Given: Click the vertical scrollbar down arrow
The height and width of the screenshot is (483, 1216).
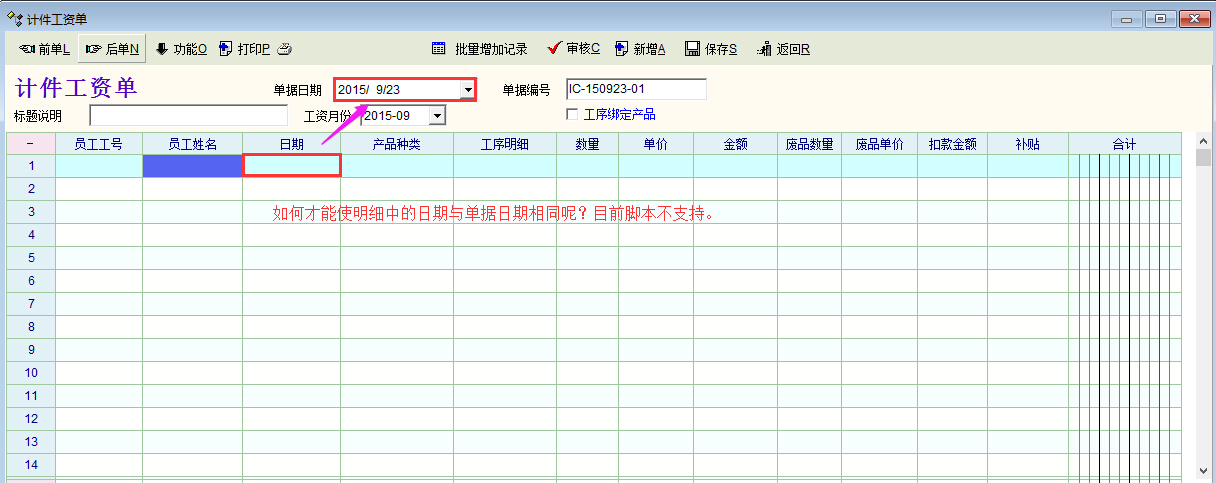Looking at the screenshot, I should 1203,470.
